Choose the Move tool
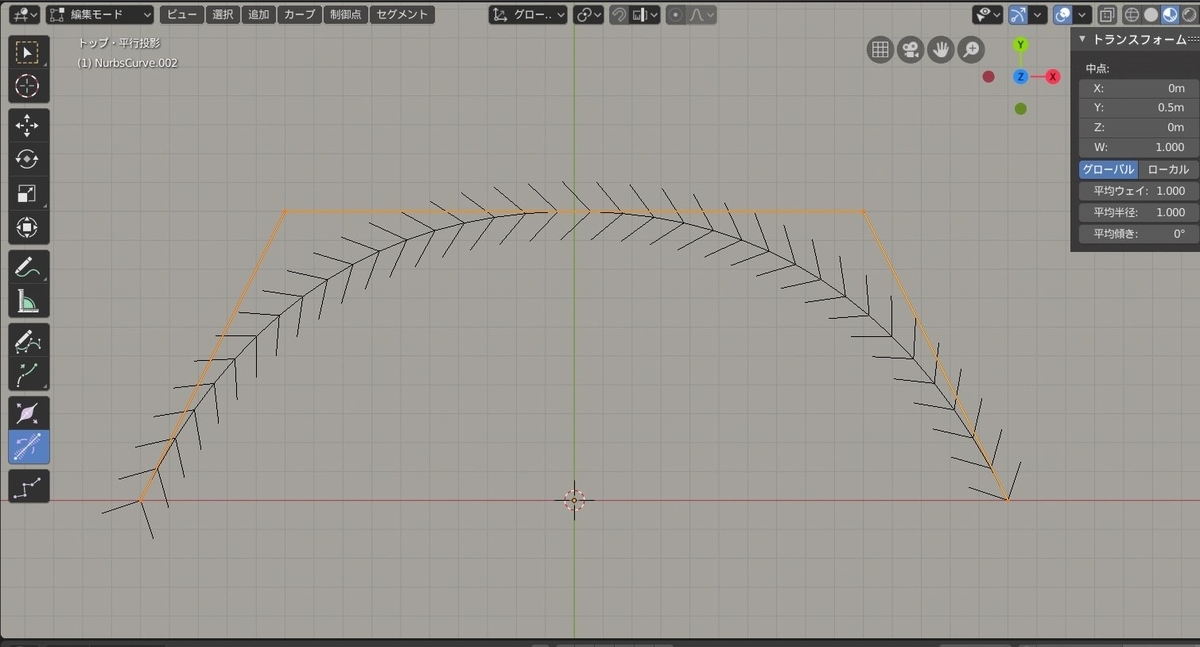The image size is (1200, 647). (x=28, y=126)
